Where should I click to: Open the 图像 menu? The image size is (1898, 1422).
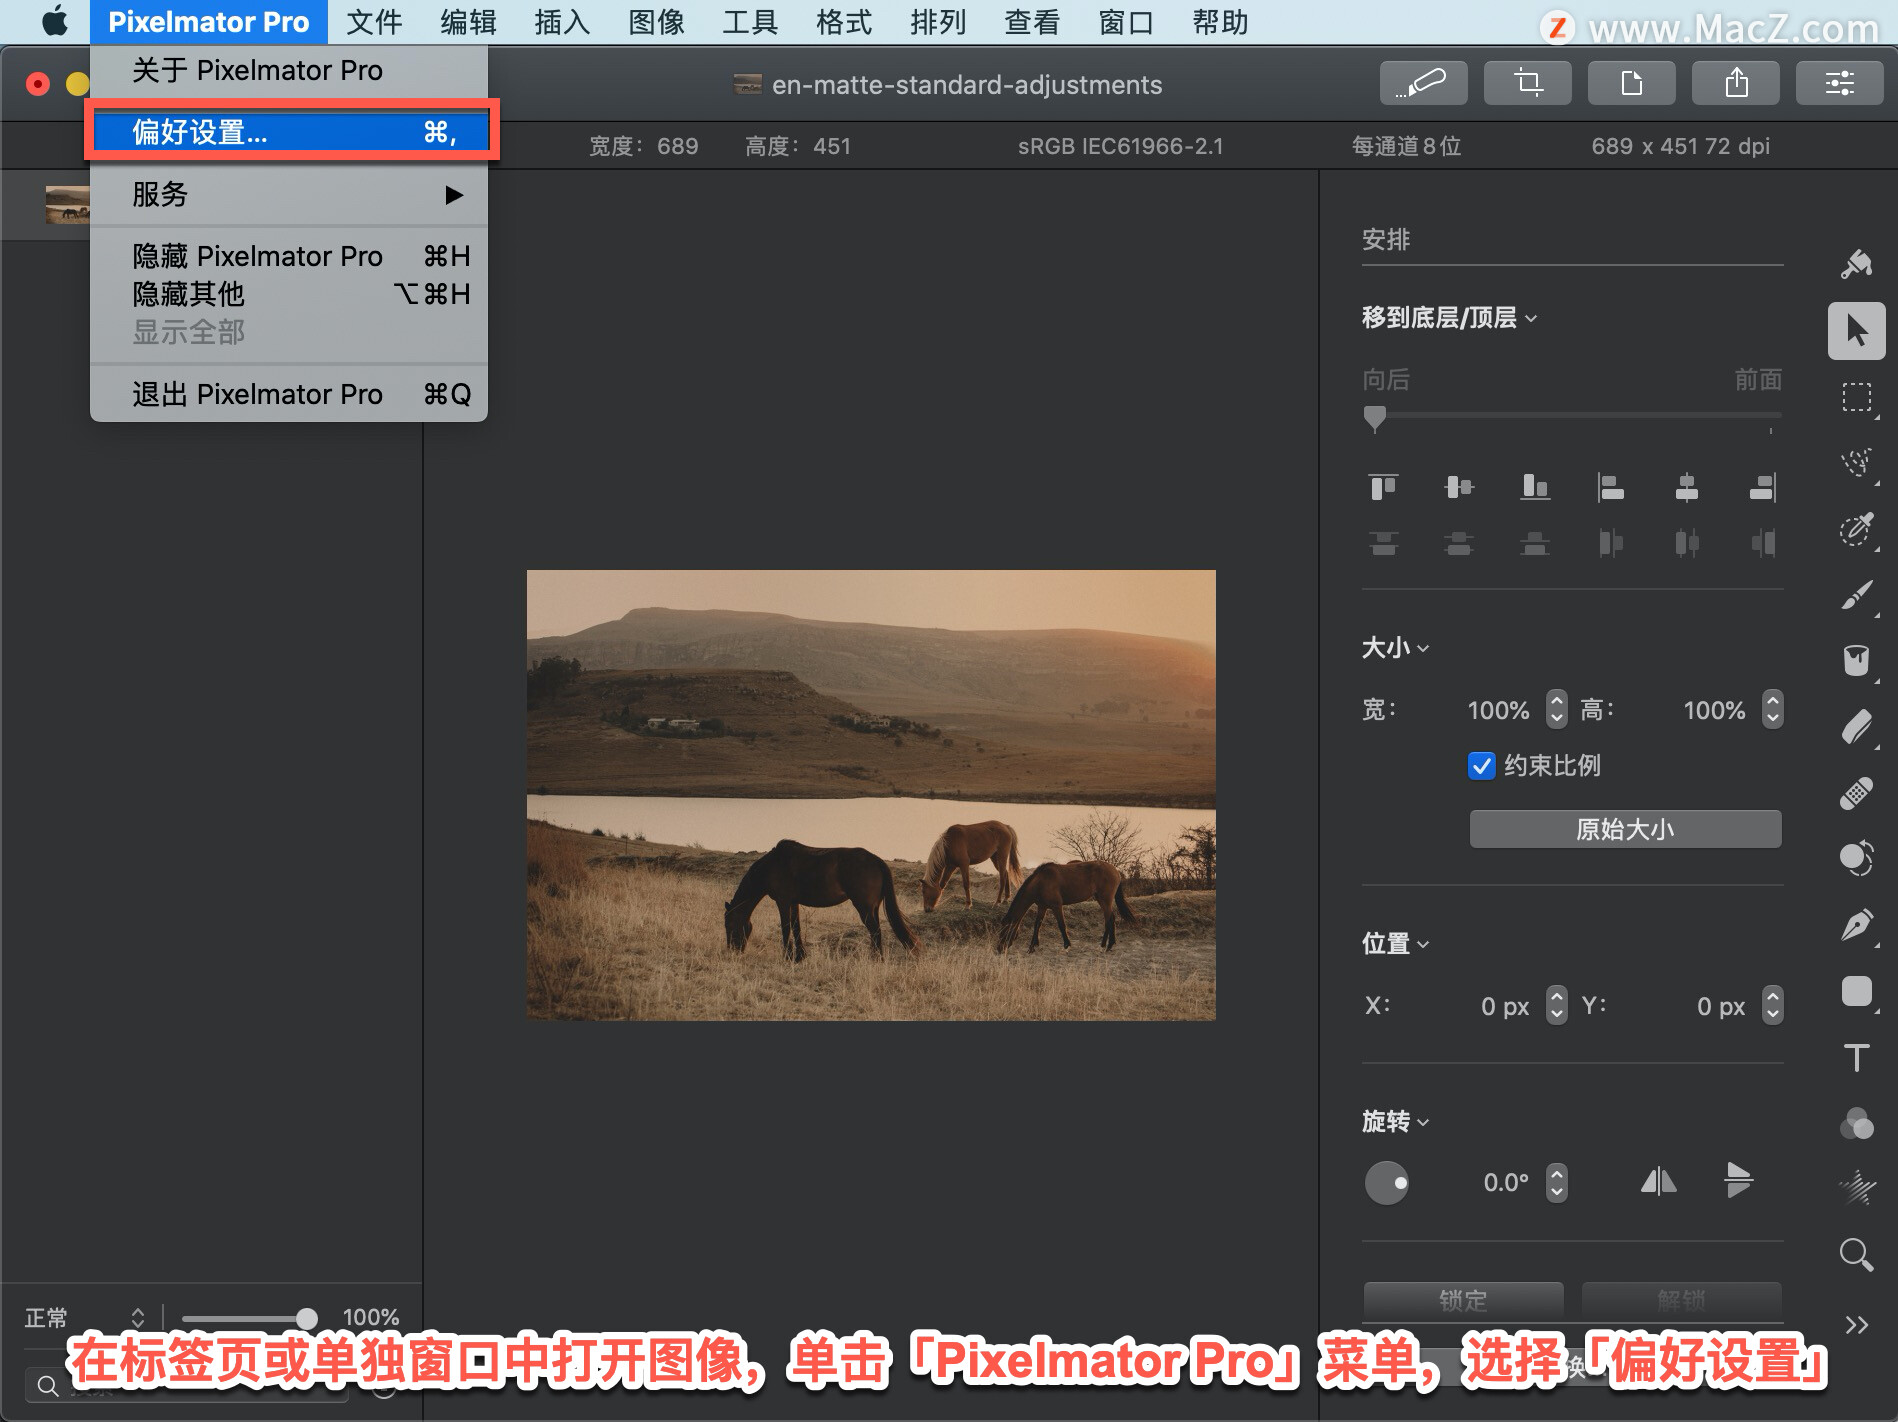(656, 22)
